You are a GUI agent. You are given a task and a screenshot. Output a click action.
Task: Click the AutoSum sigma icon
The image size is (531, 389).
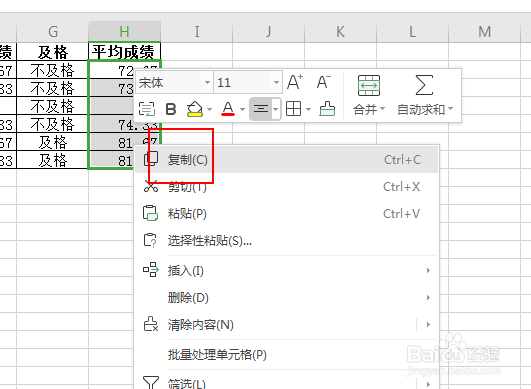click(424, 85)
